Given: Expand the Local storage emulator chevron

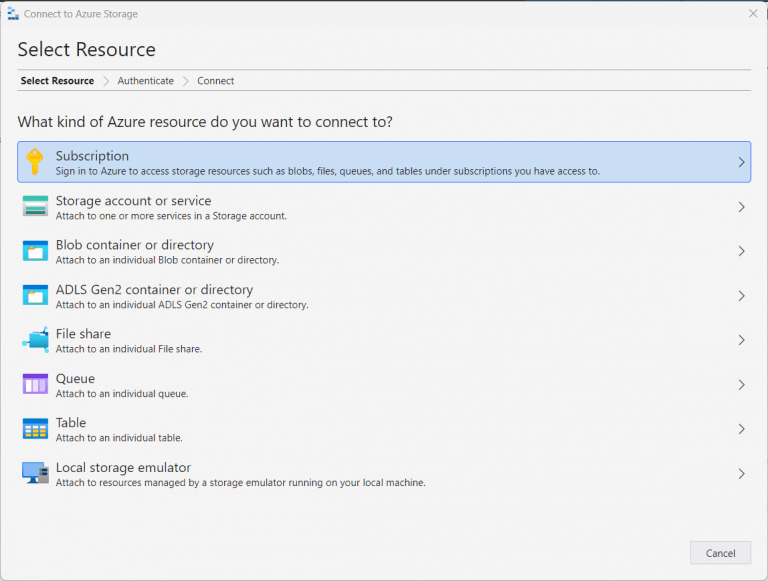Looking at the screenshot, I should [741, 474].
